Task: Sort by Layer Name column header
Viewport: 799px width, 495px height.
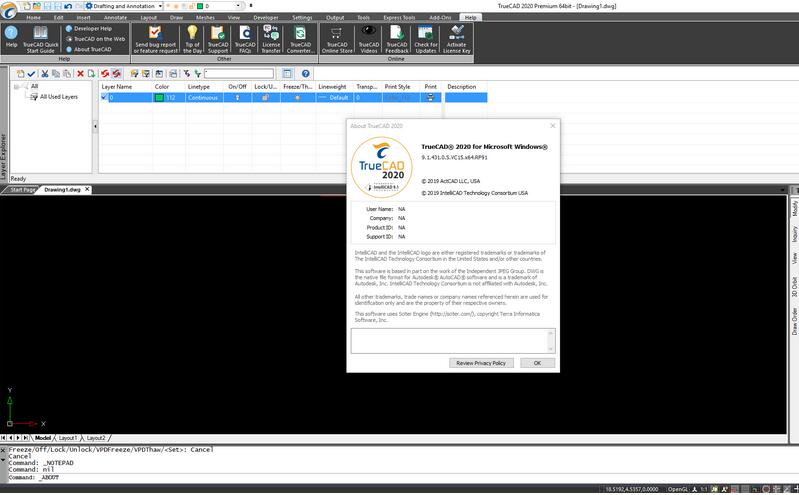Action: 125,87
